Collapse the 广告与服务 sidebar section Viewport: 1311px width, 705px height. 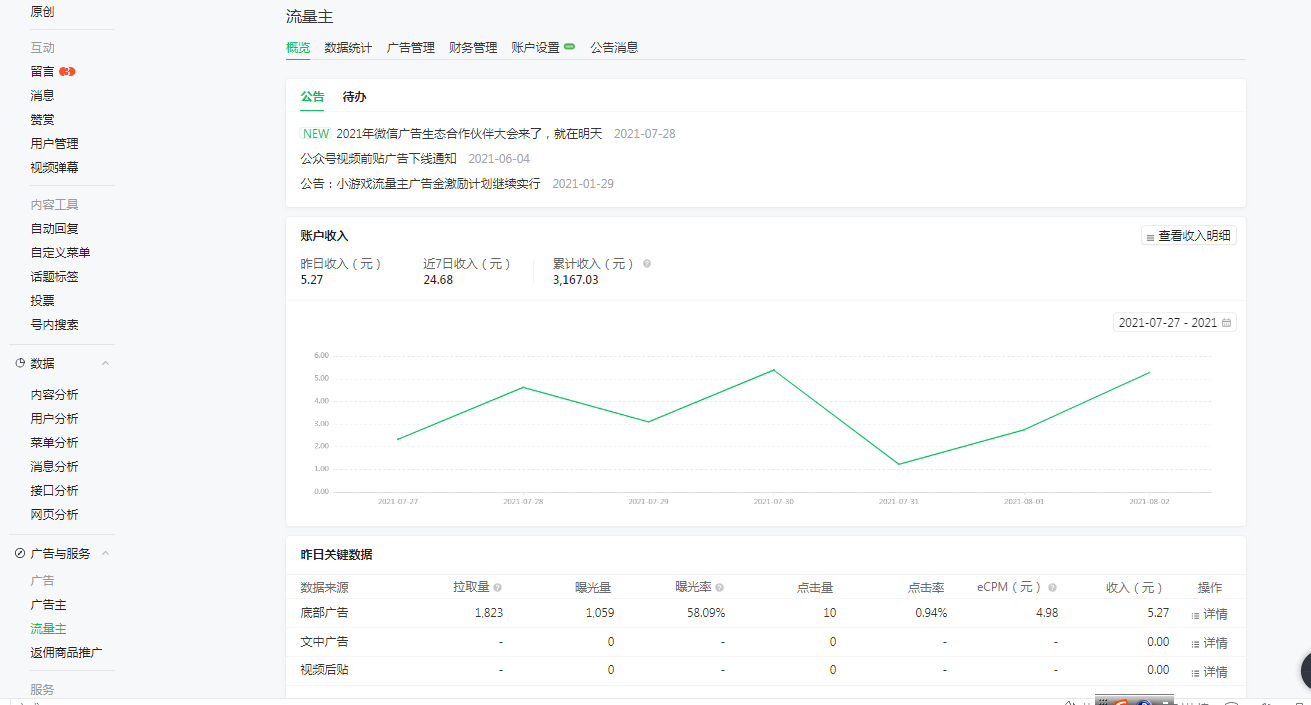pos(105,553)
